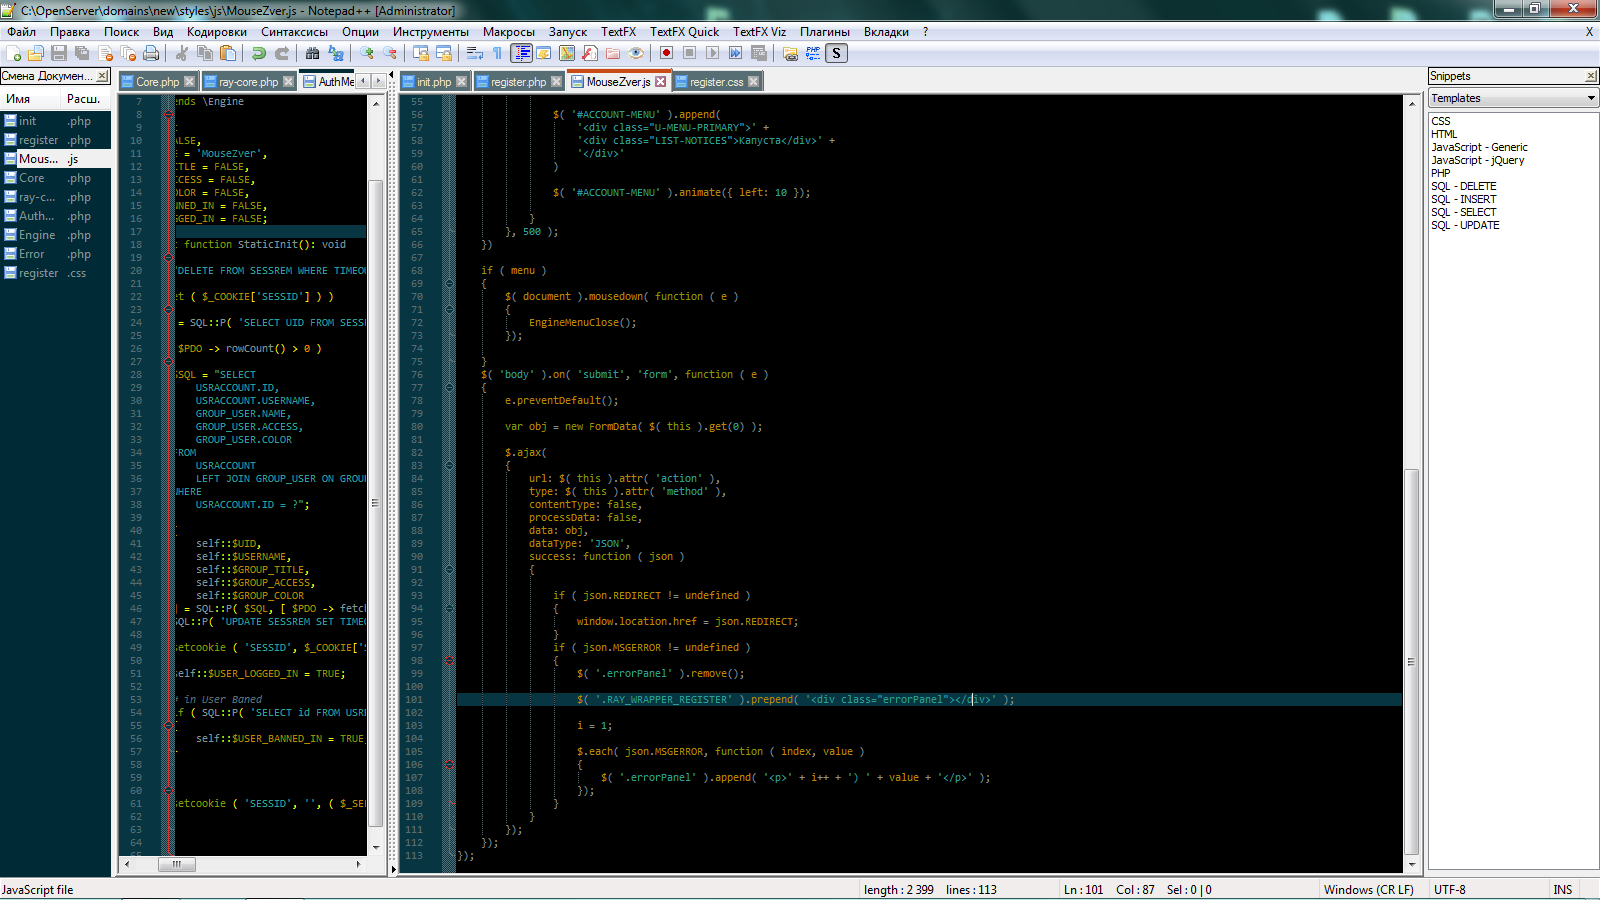
Task: Close the MouseZver.js tab
Action: 660,82
